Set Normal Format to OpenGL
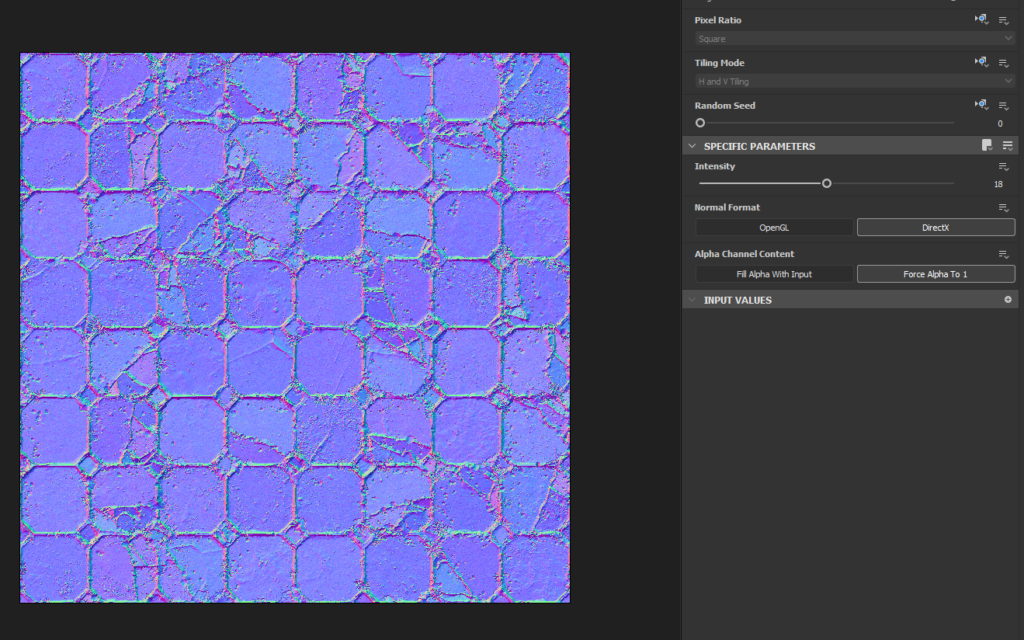Viewport: 1024px width, 640px height. [774, 228]
